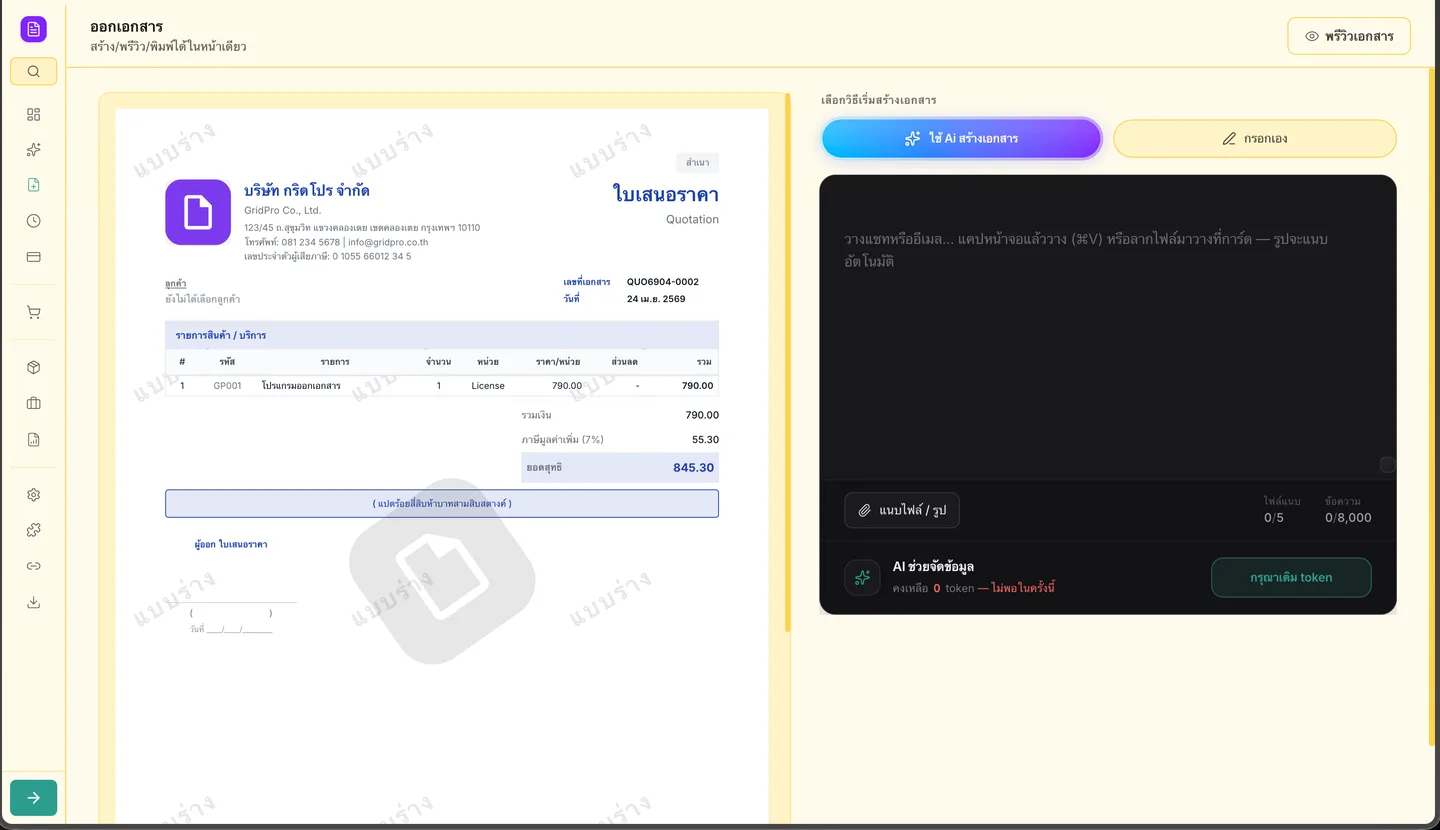Click กรุณาเติม token to add tokens
Viewport: 1440px width, 830px height.
click(x=1291, y=577)
